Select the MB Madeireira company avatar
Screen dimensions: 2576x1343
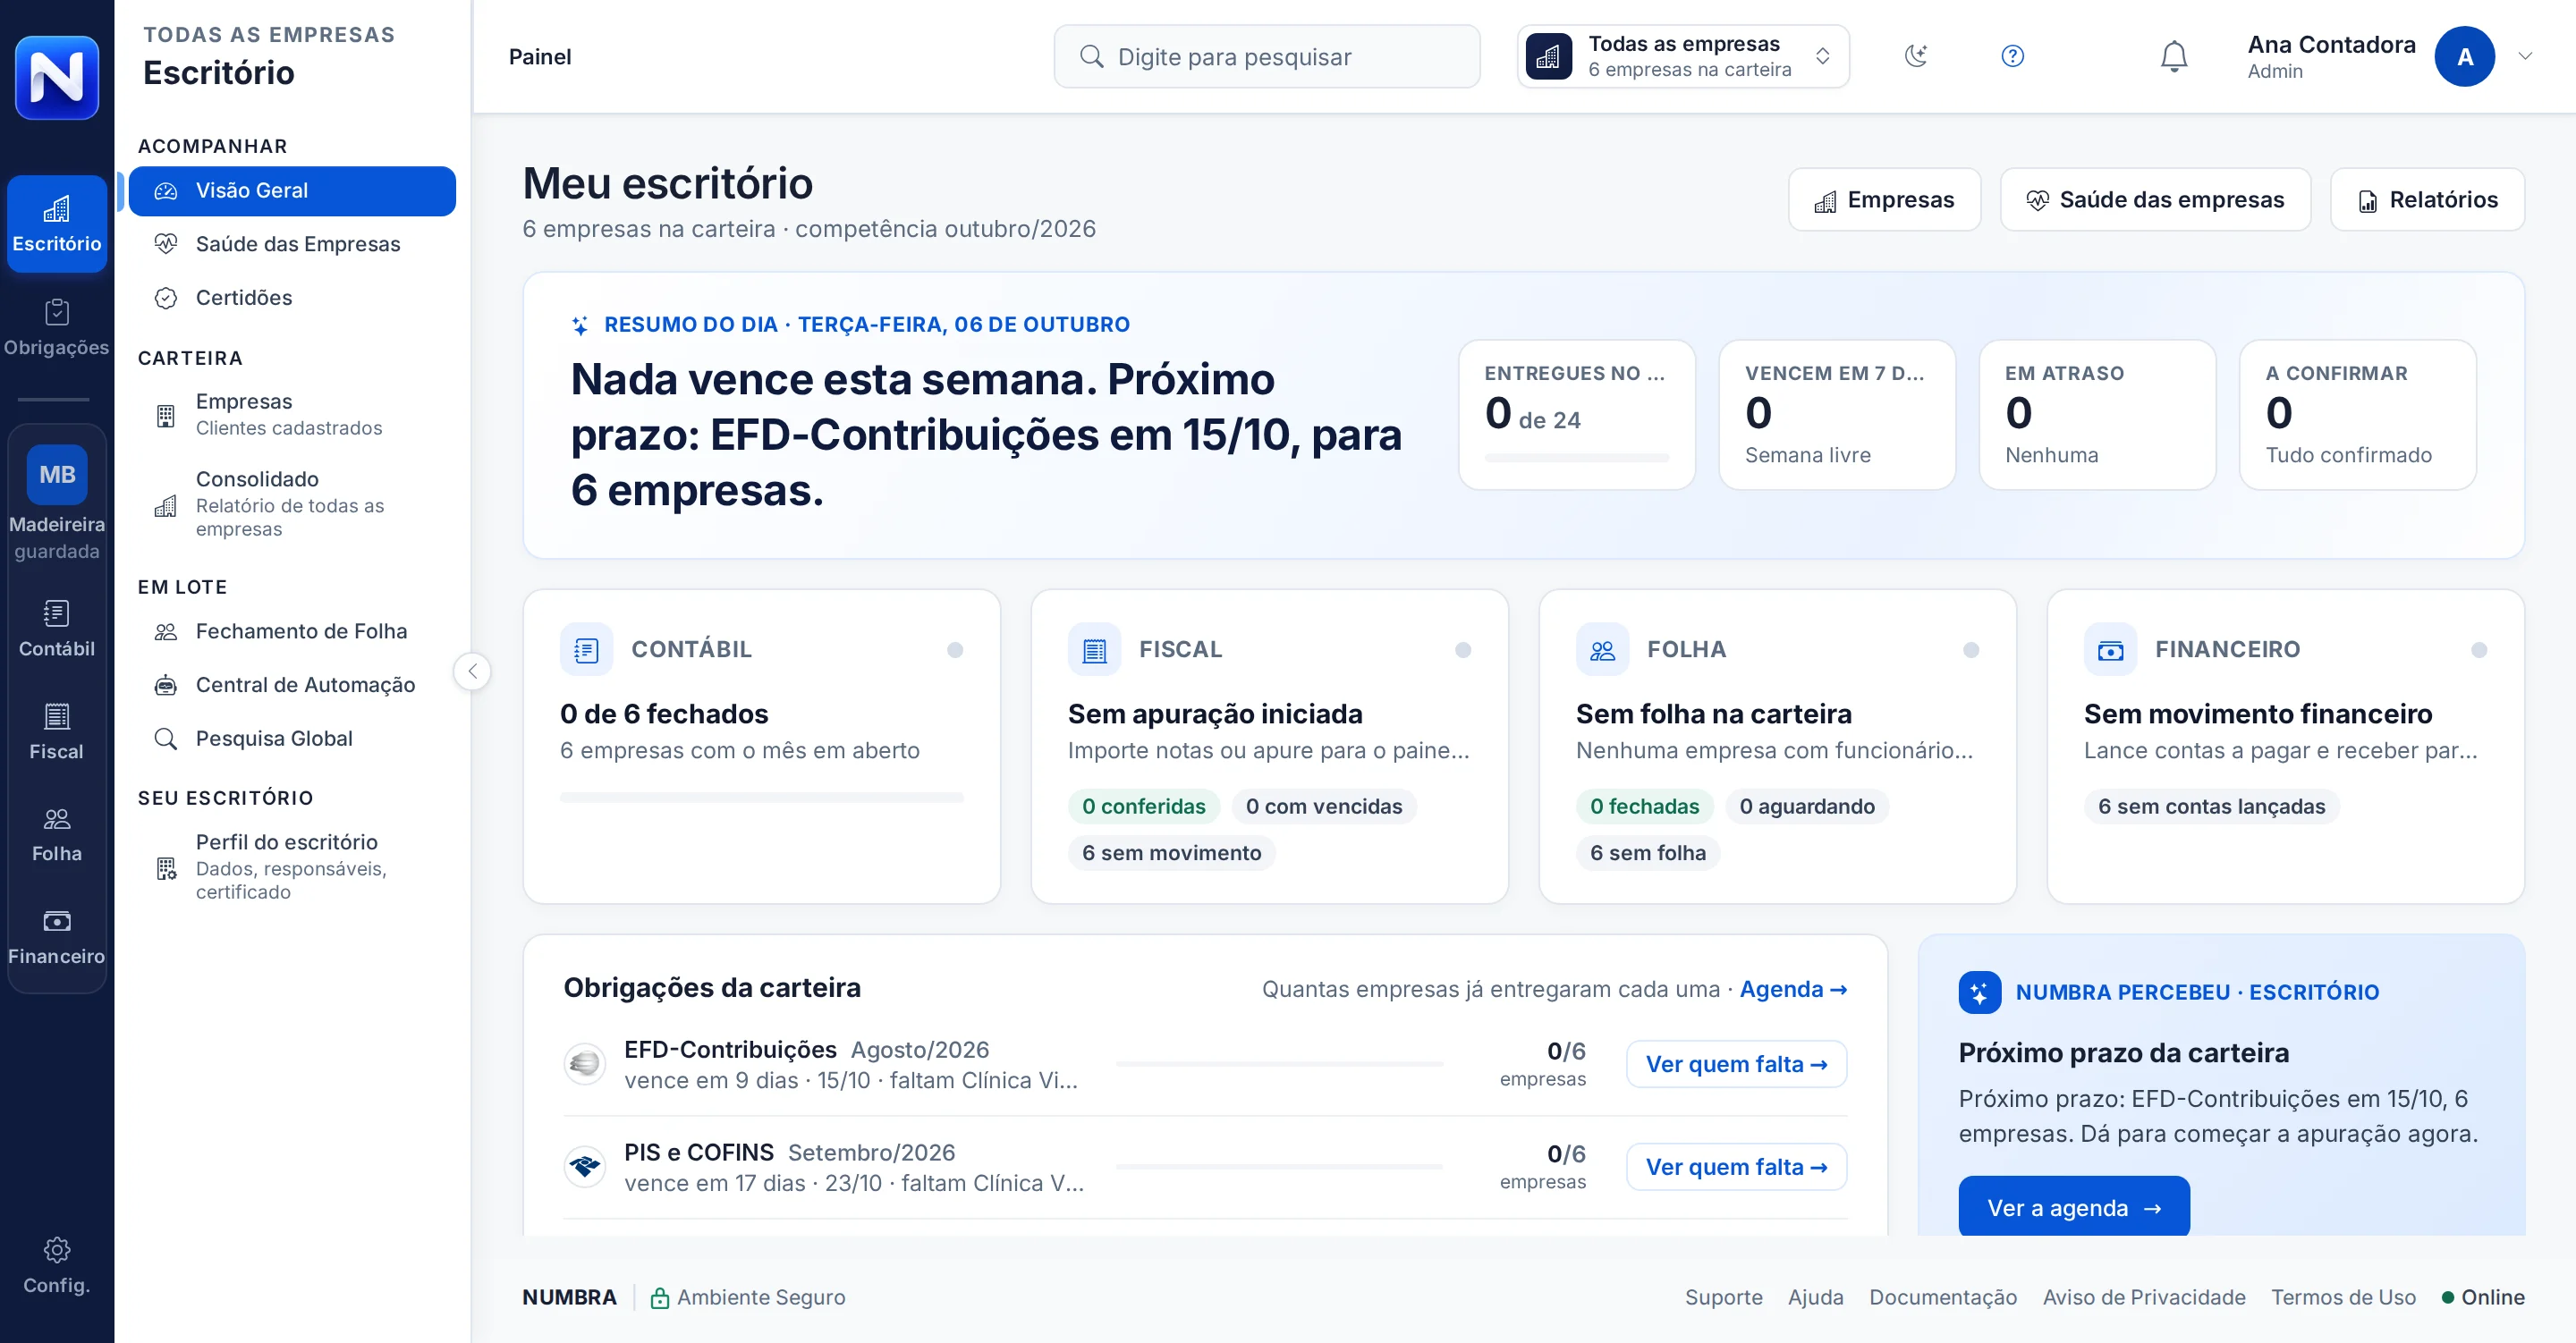coord(57,474)
